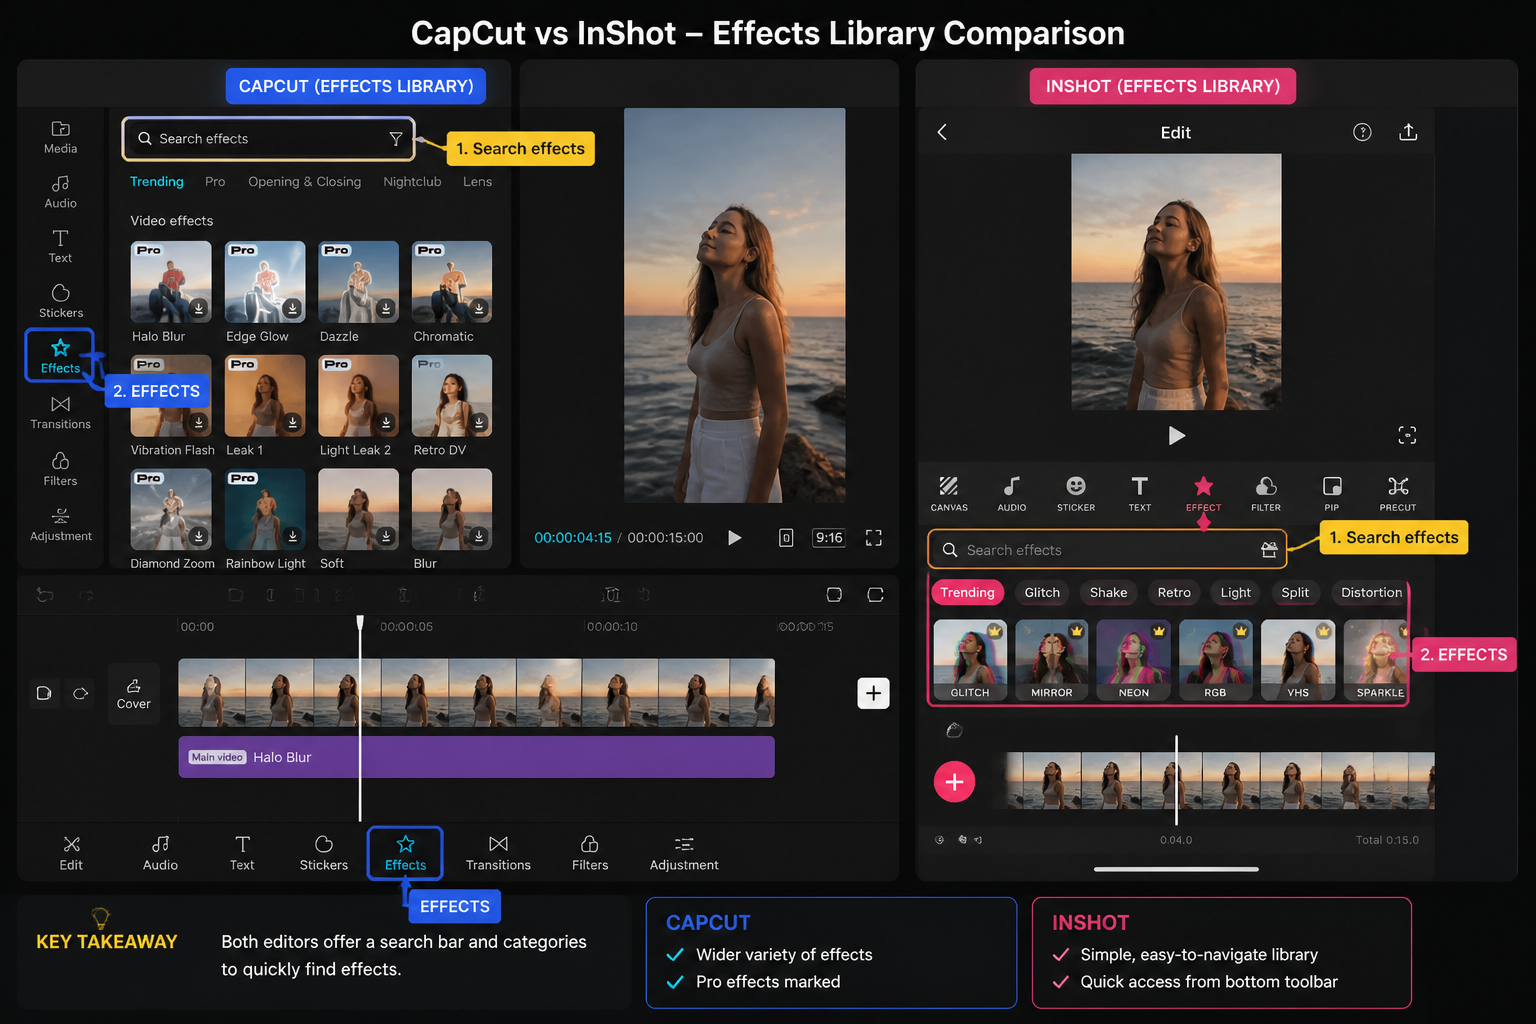Select Diamond Zoom effect thumbnail
The height and width of the screenshot is (1024, 1536).
(171, 510)
